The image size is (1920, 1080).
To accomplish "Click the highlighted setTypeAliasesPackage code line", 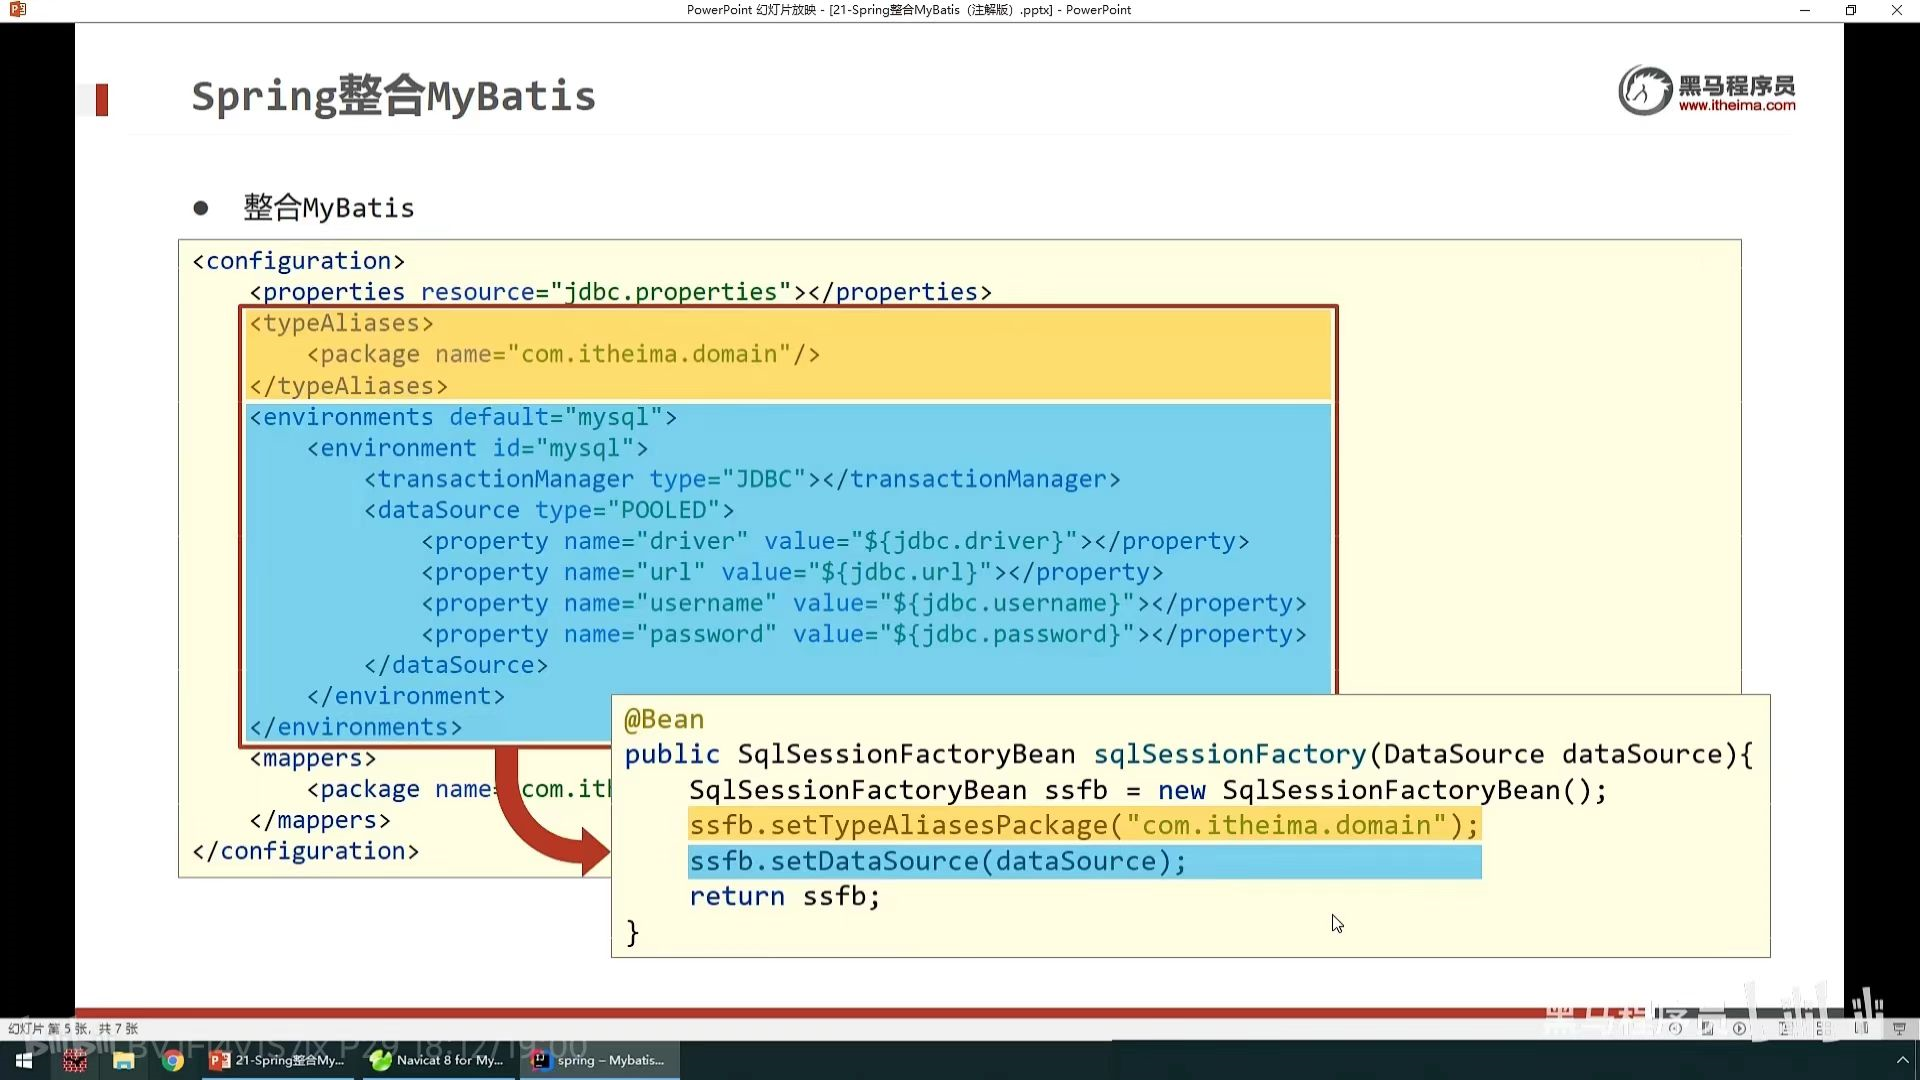I will click(1083, 825).
